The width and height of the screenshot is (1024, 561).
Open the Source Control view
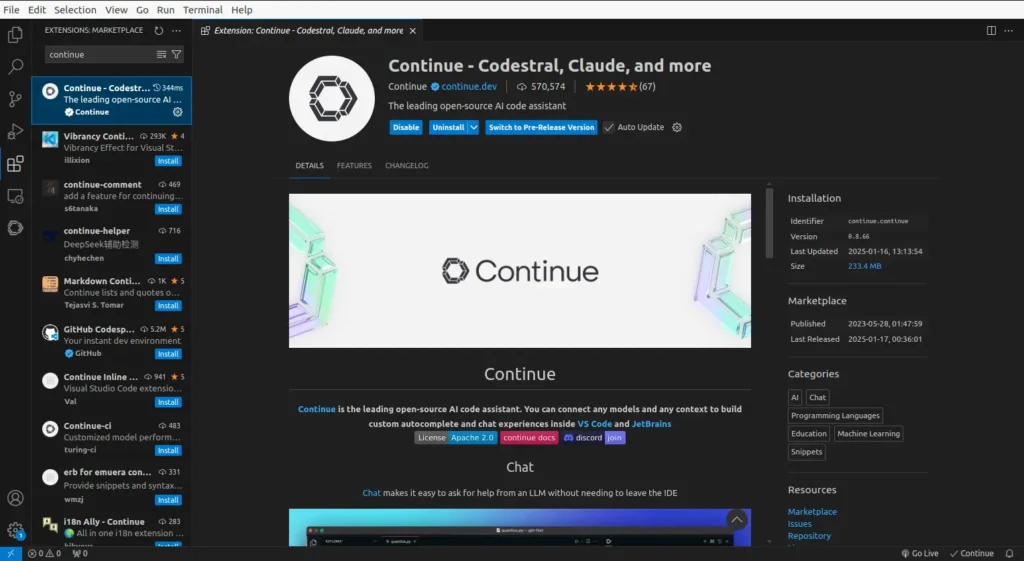[15, 99]
